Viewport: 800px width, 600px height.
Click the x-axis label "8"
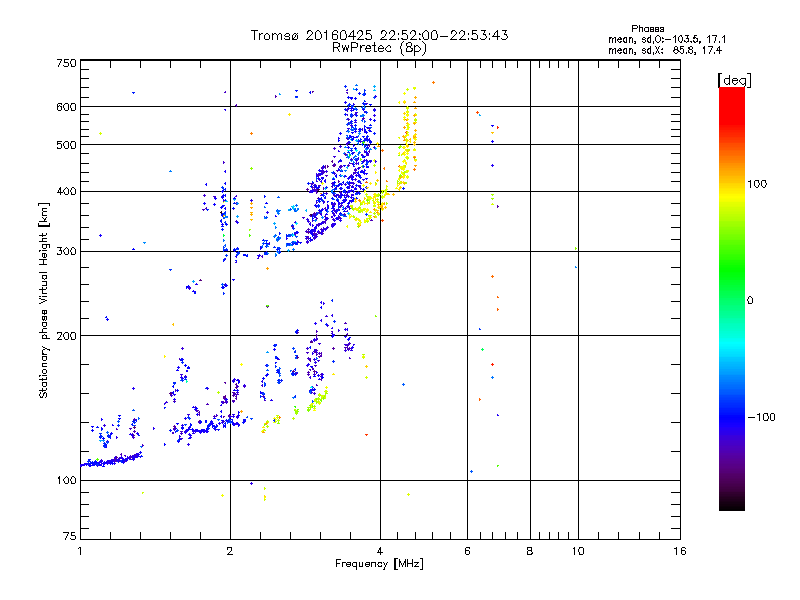point(530,551)
